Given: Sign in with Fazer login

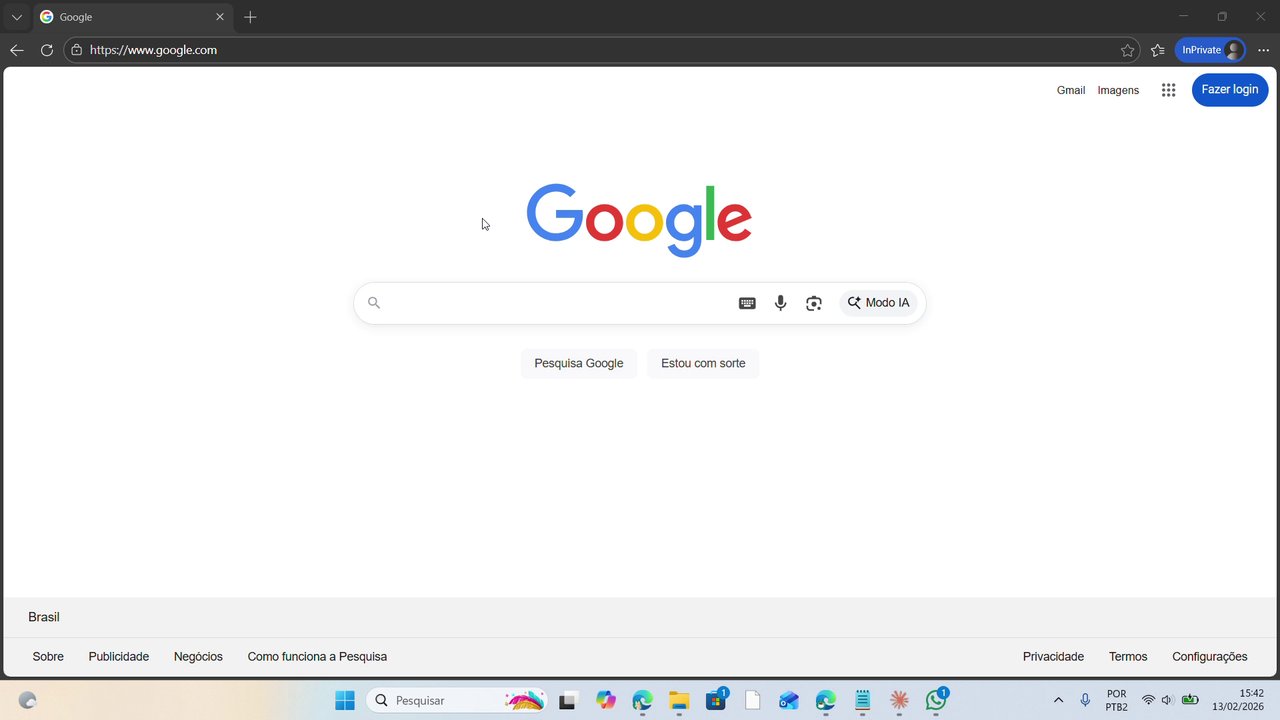Looking at the screenshot, I should (x=1230, y=90).
